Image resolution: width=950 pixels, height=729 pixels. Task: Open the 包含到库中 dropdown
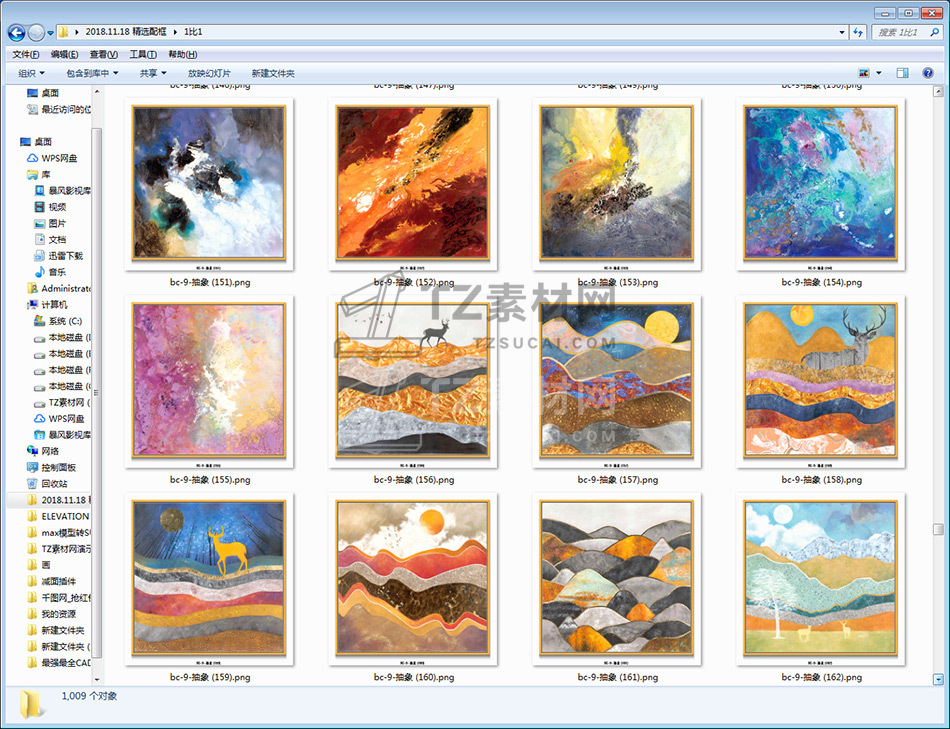point(92,73)
